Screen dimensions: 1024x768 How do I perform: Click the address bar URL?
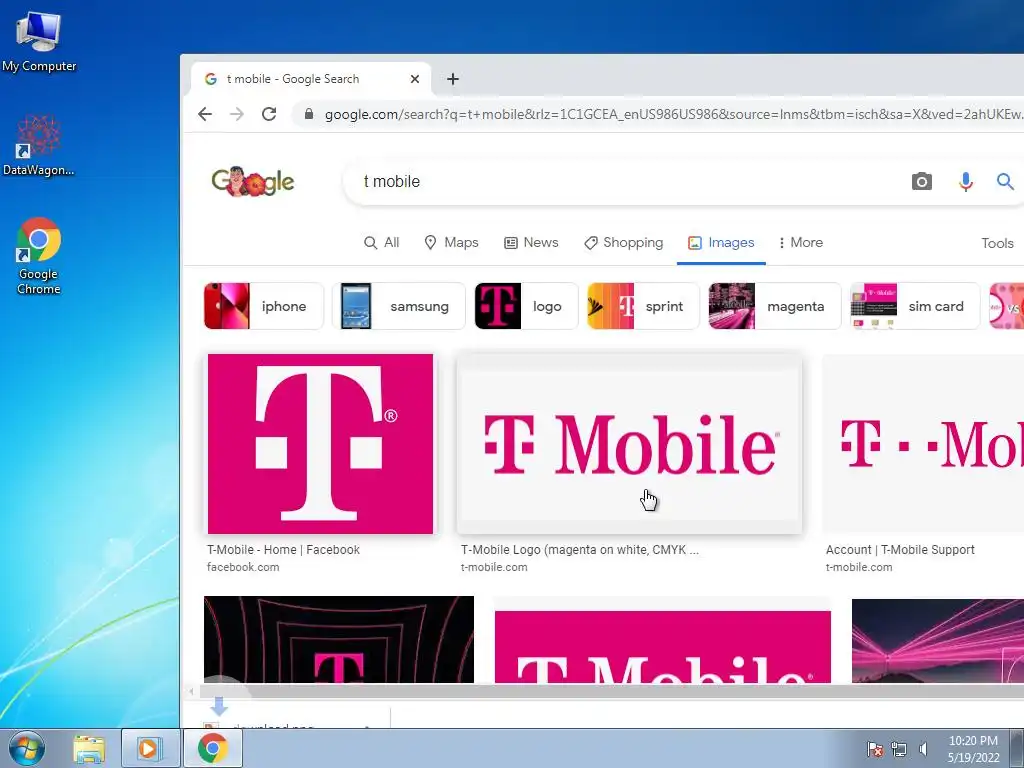click(674, 114)
